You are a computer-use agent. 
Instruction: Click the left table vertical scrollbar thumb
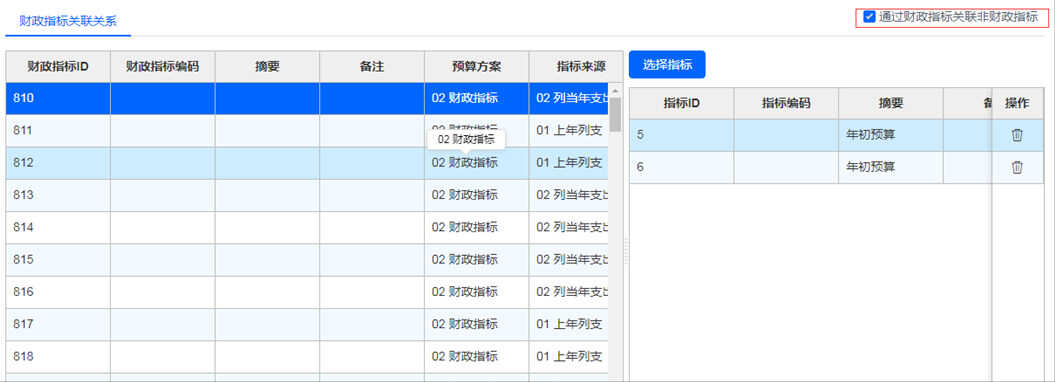point(615,115)
